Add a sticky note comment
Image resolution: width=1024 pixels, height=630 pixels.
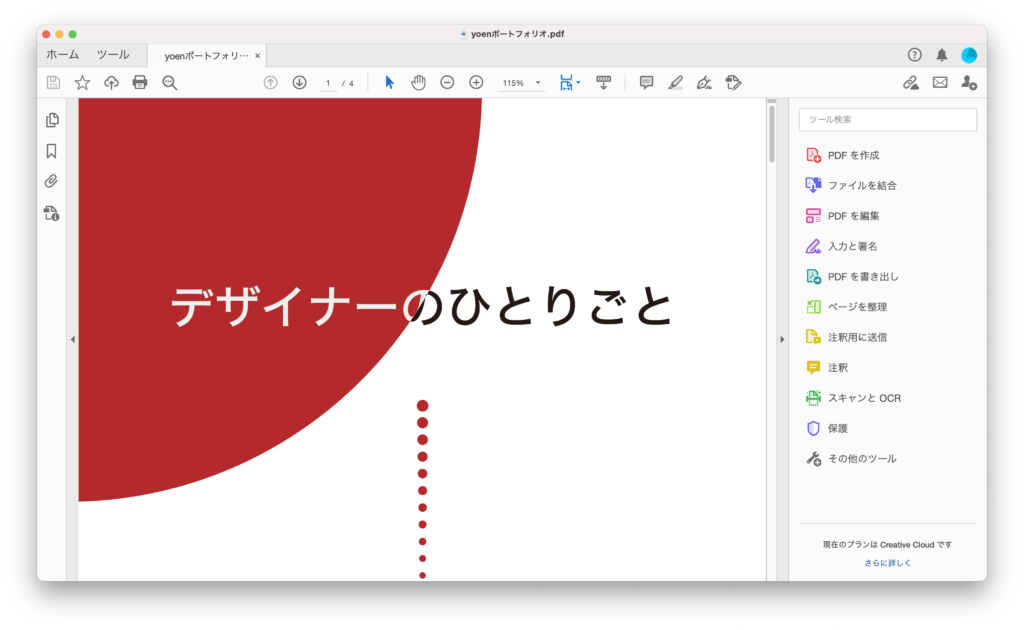[646, 82]
